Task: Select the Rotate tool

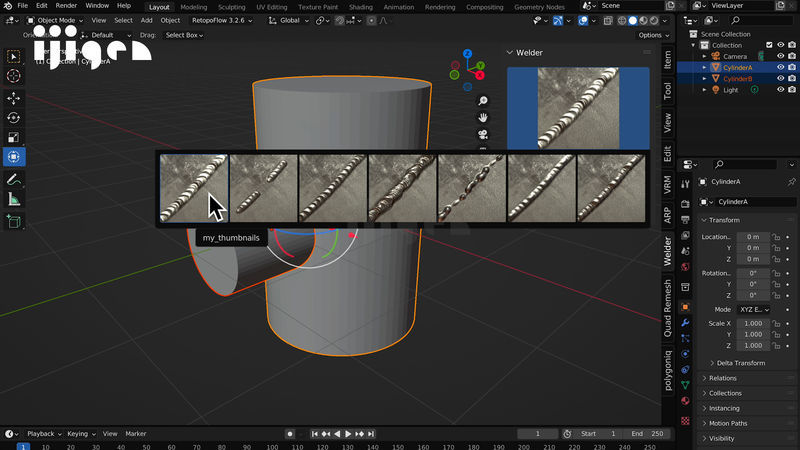Action: [x=14, y=118]
